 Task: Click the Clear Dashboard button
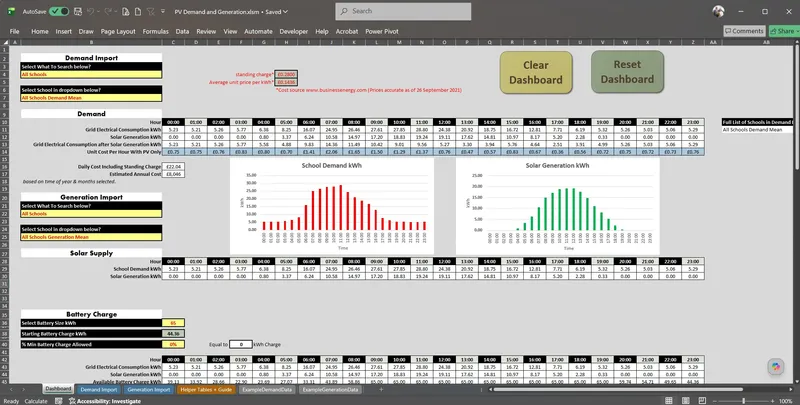(x=536, y=72)
